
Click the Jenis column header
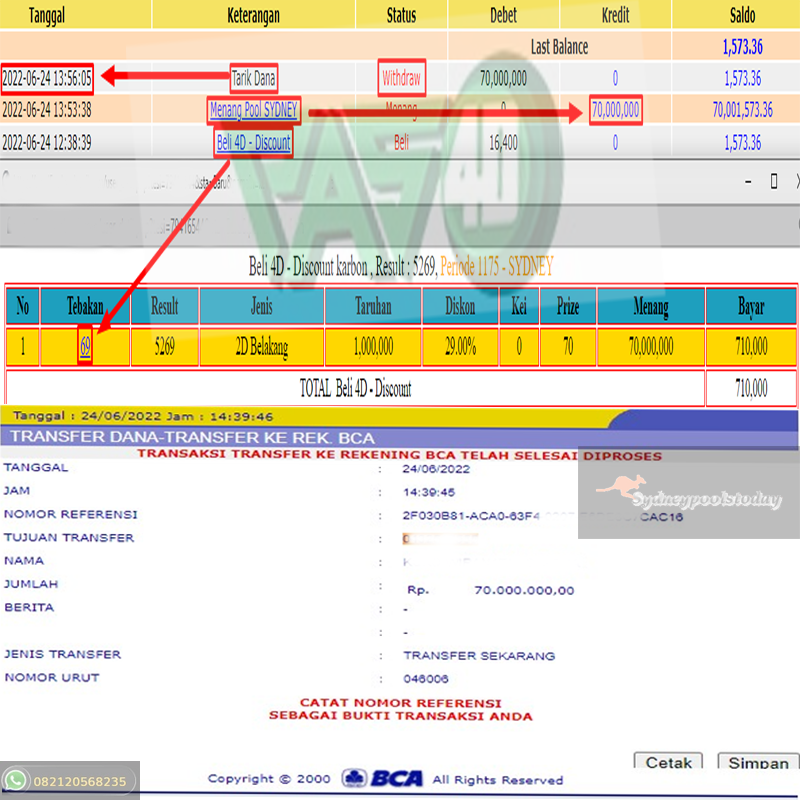tap(262, 306)
